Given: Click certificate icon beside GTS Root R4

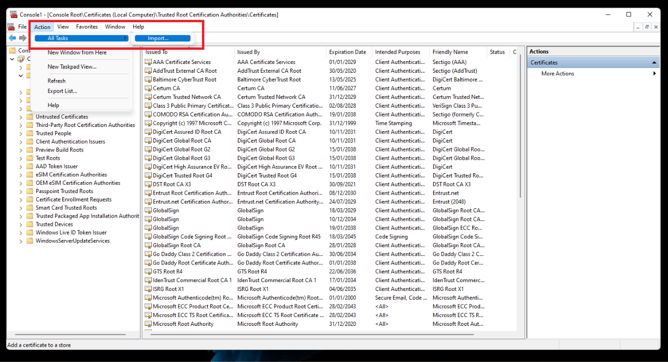Looking at the screenshot, I should tap(148, 271).
